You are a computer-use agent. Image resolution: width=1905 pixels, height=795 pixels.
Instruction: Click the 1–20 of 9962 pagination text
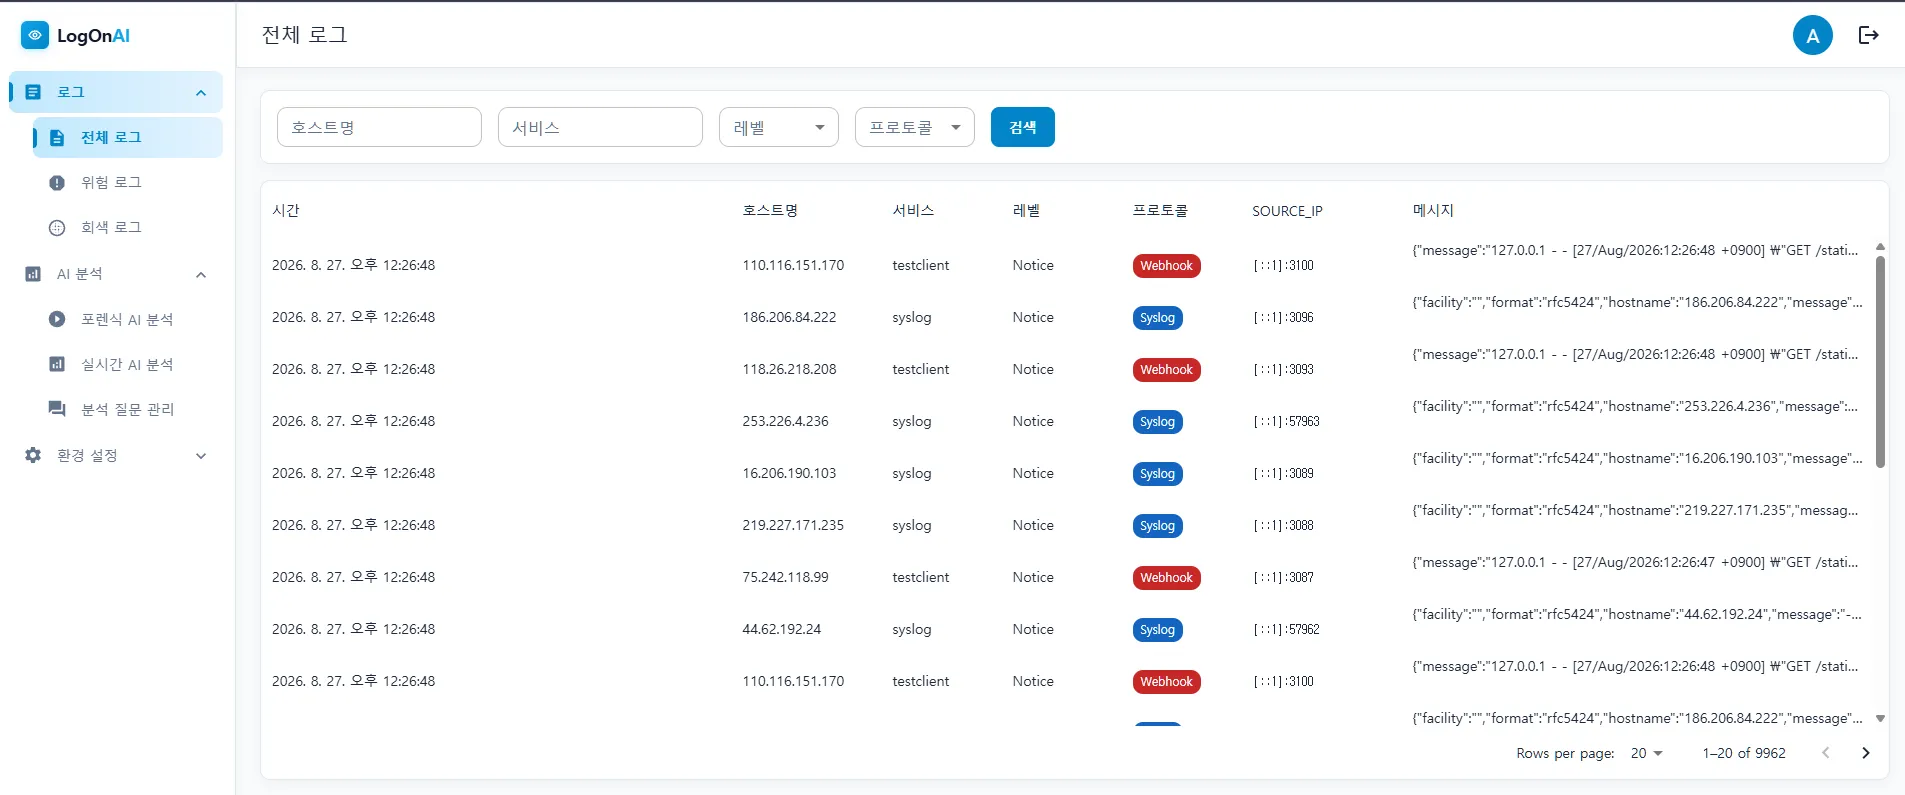click(1744, 753)
